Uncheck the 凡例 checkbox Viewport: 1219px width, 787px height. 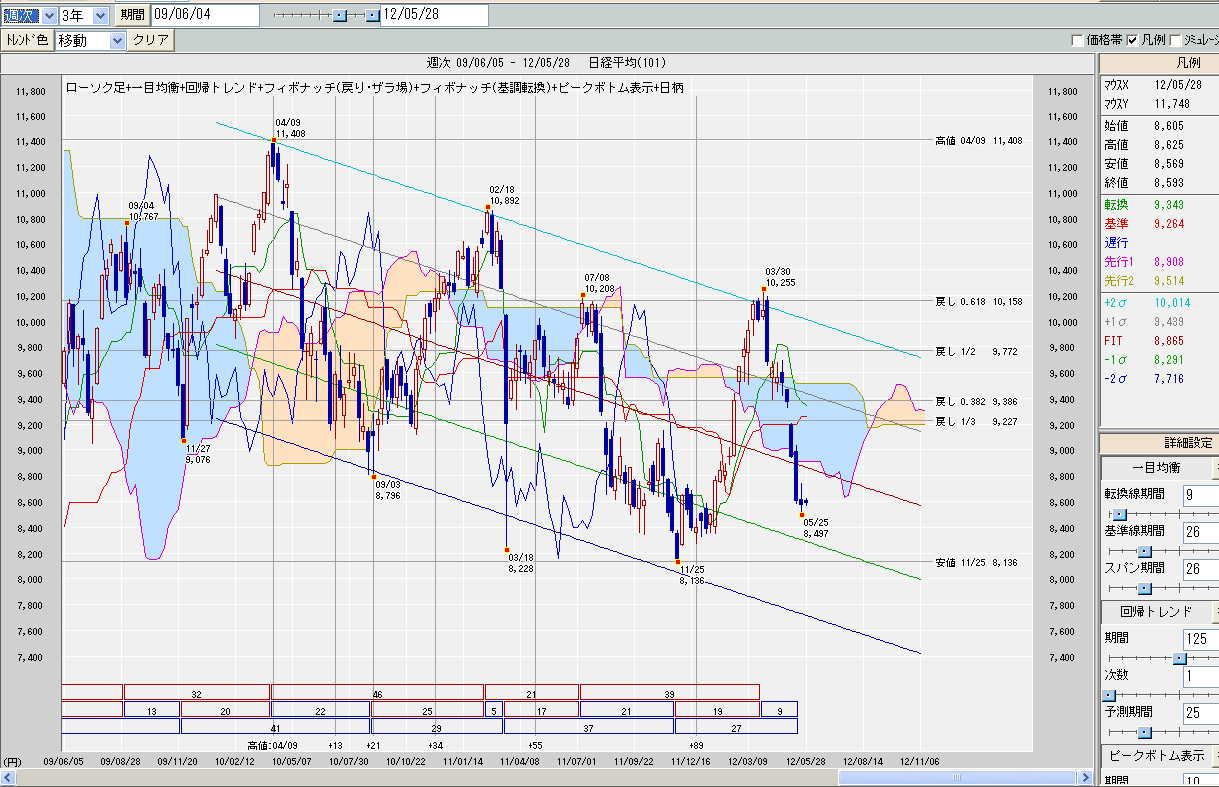click(1132, 41)
